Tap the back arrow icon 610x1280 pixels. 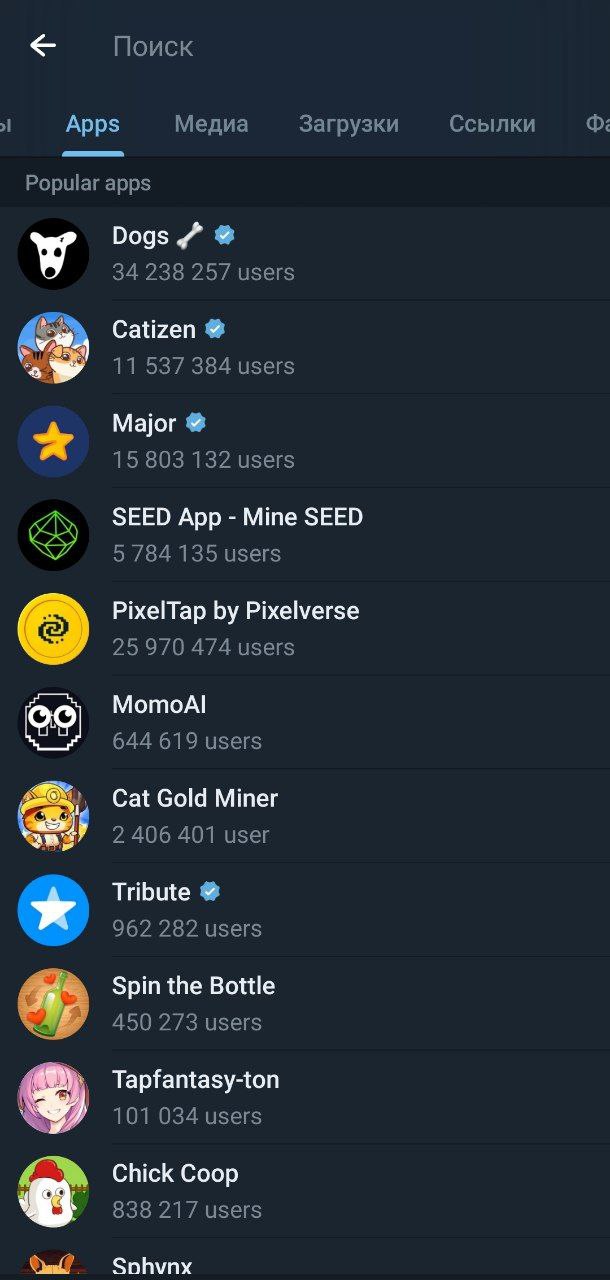42,45
